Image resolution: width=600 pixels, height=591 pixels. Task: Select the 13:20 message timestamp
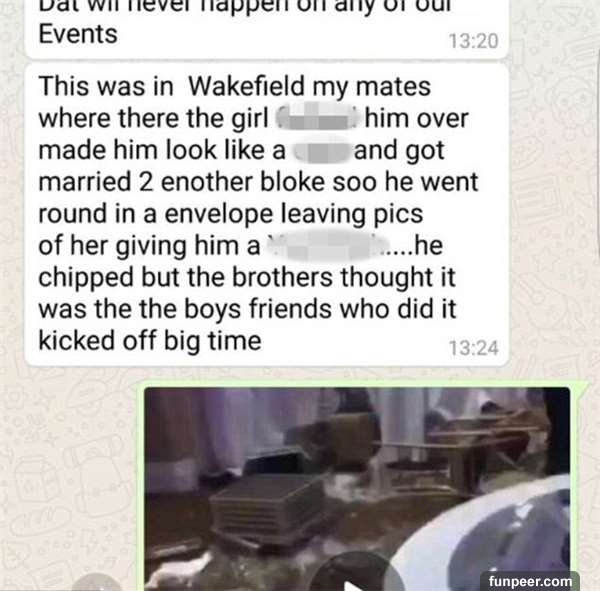474,41
